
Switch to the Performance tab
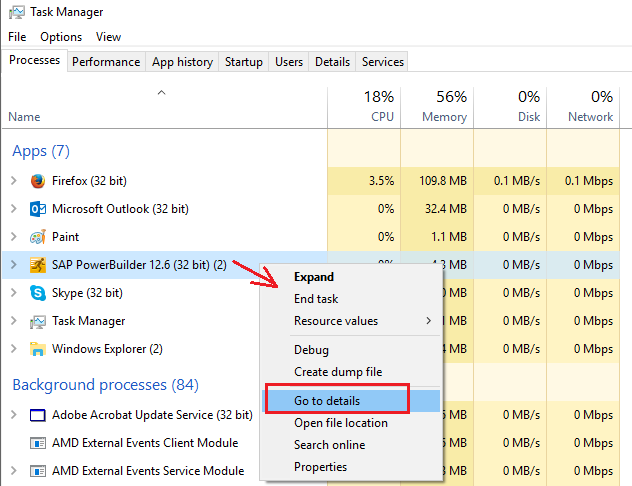(x=106, y=62)
